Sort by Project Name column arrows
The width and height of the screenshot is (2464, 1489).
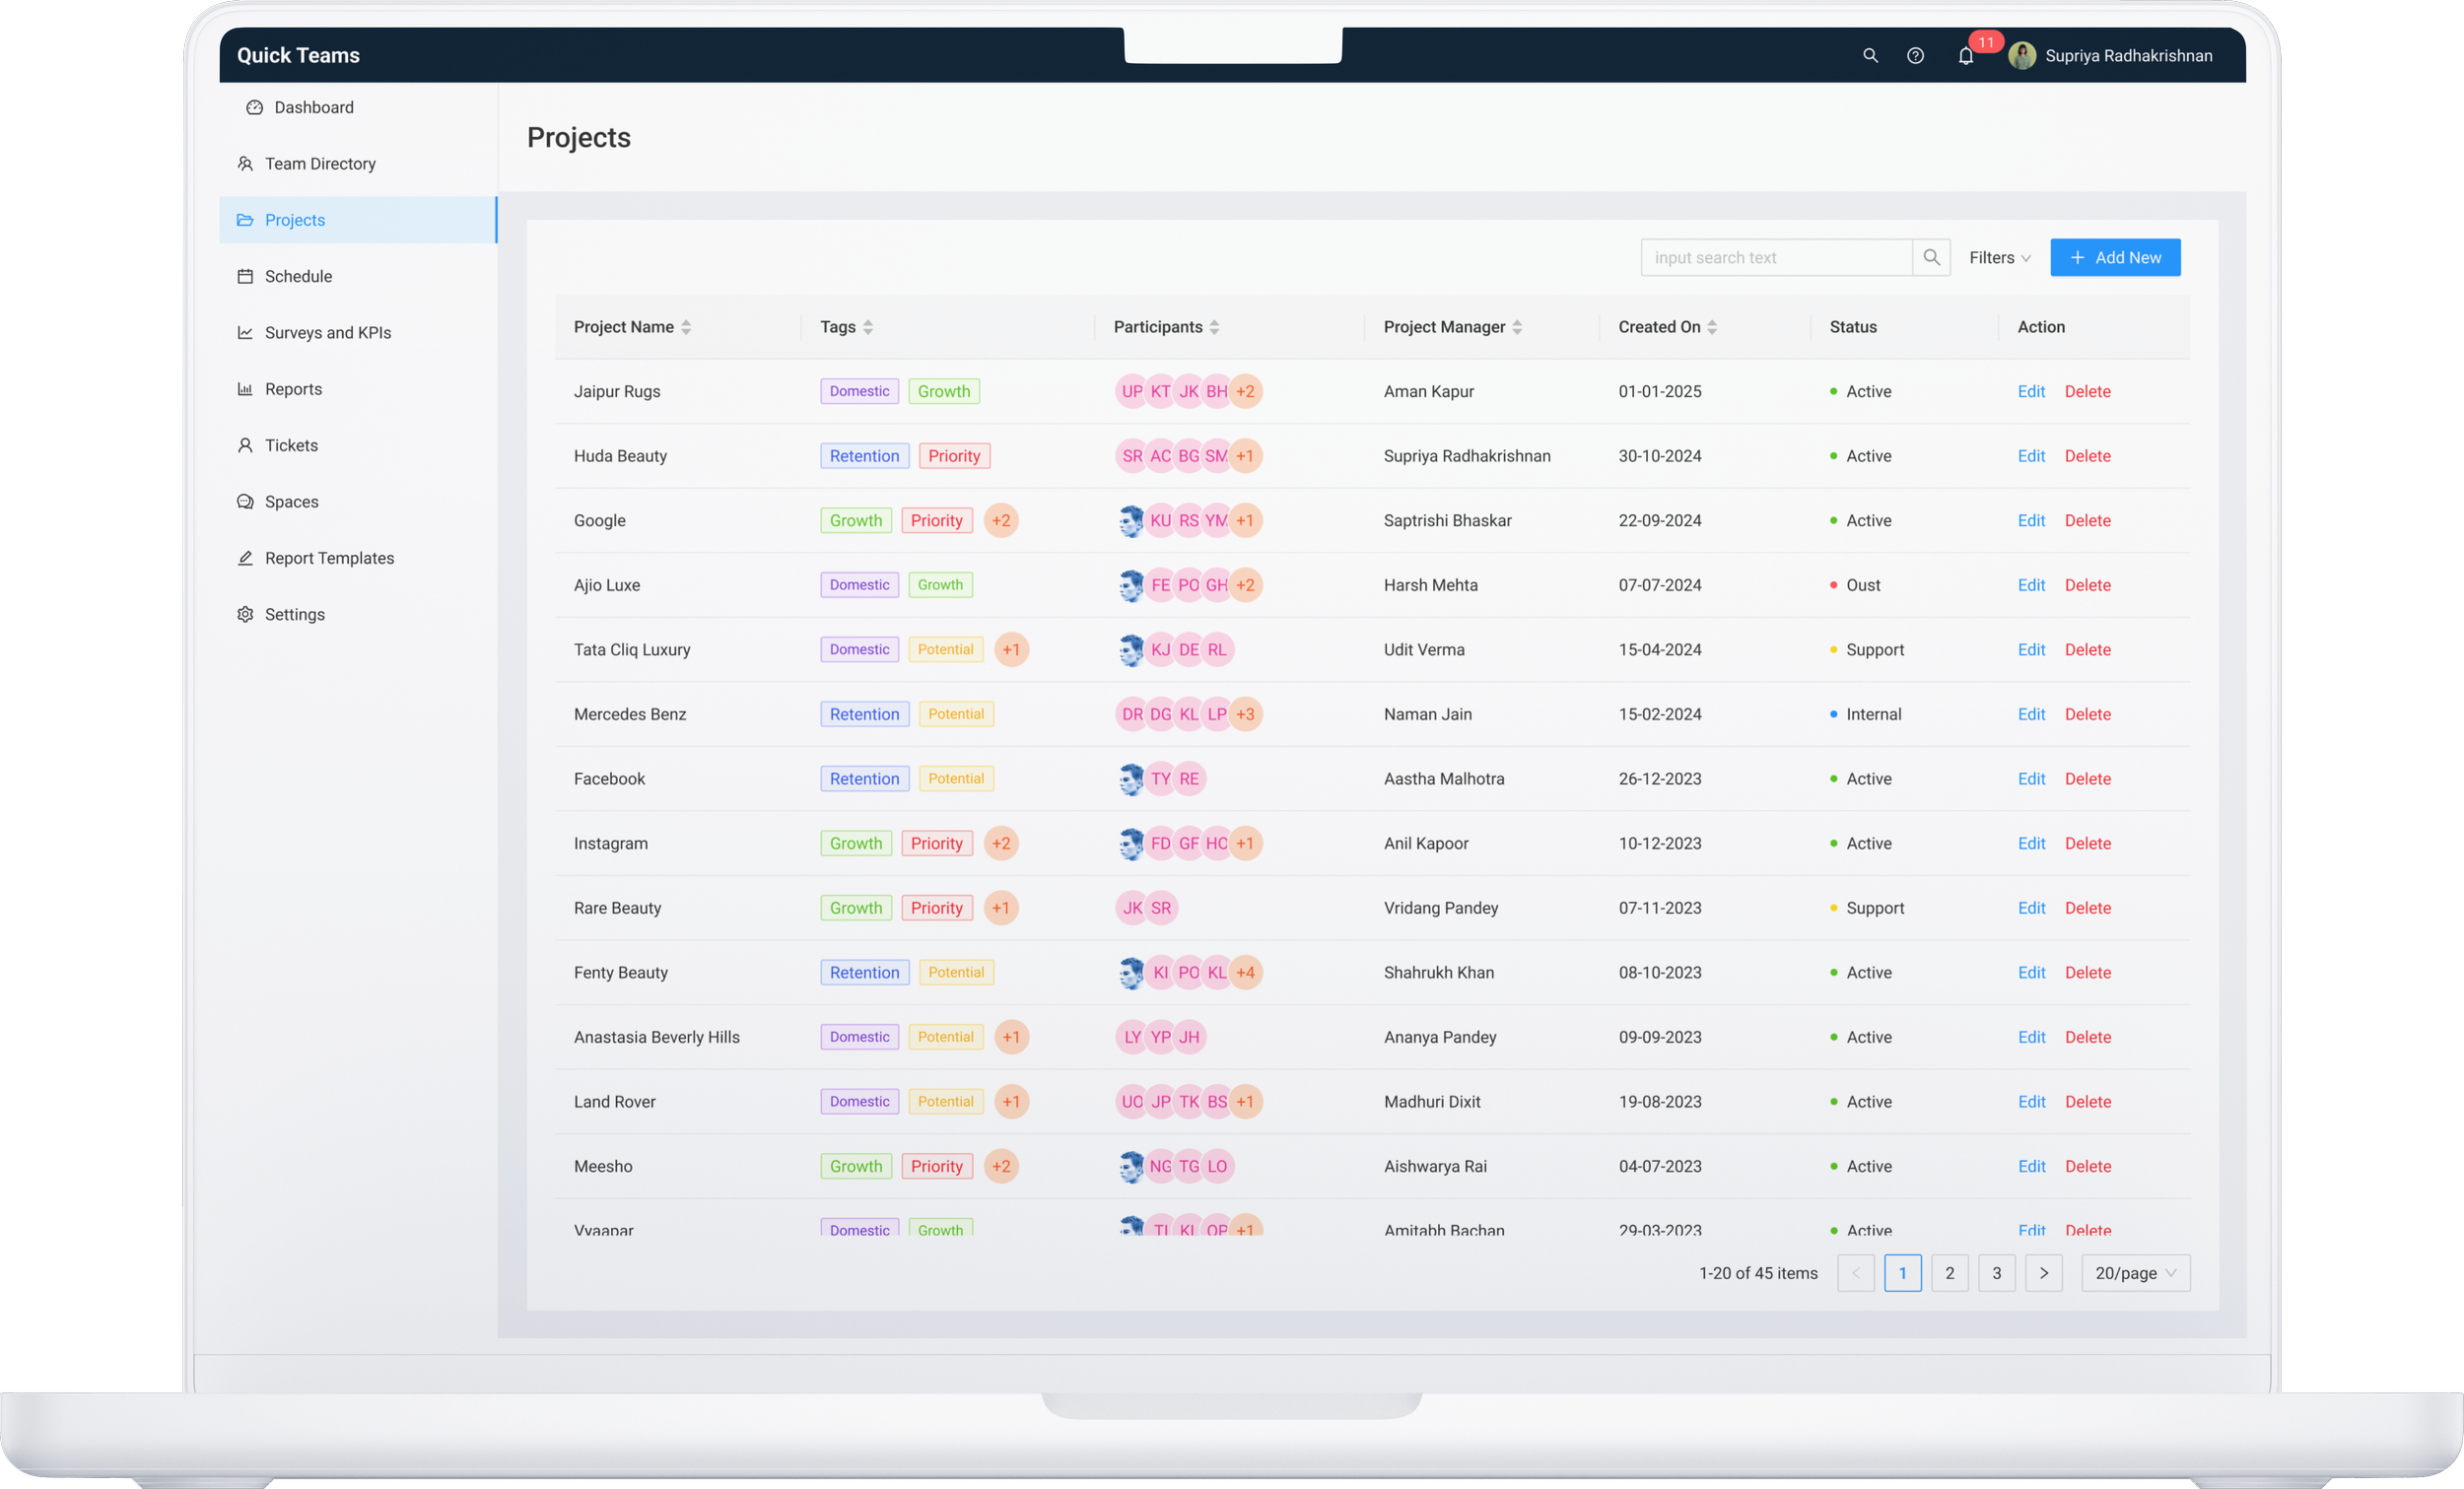686,327
